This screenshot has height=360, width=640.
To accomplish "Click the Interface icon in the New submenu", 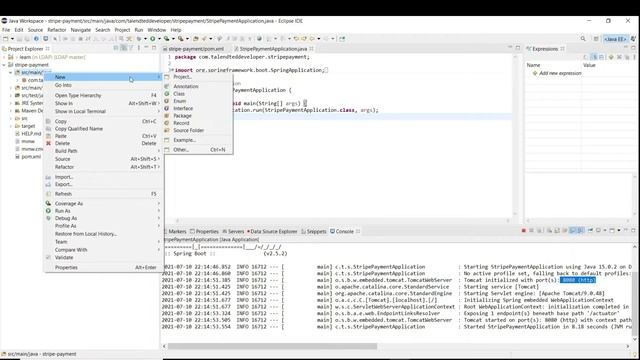I will click(x=167, y=109).
